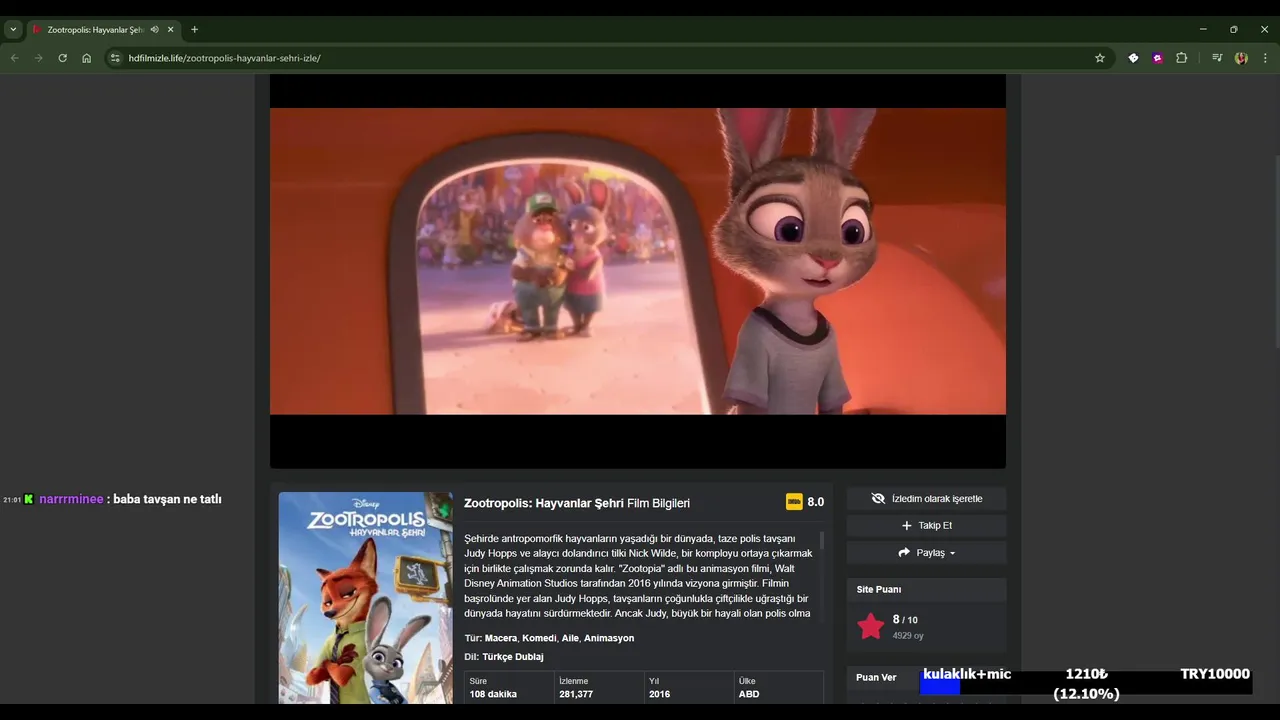The height and width of the screenshot is (720, 1280).
Task: Click the share arrow icon
Action: point(904,552)
